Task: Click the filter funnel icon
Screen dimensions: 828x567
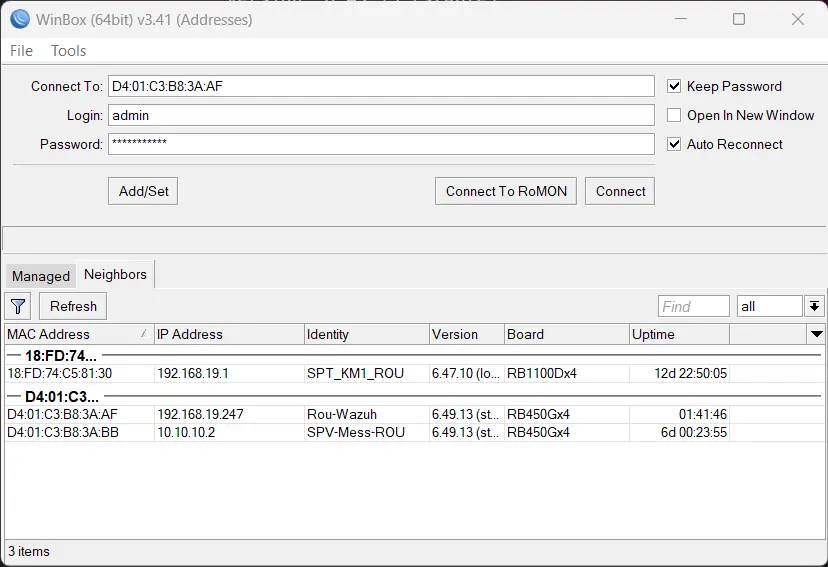Action: (18, 306)
